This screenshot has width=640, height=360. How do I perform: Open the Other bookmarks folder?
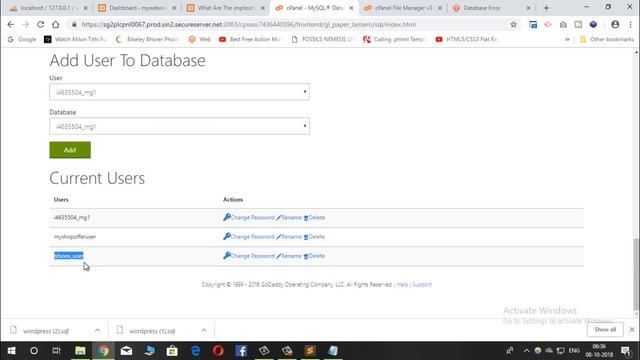(607, 39)
